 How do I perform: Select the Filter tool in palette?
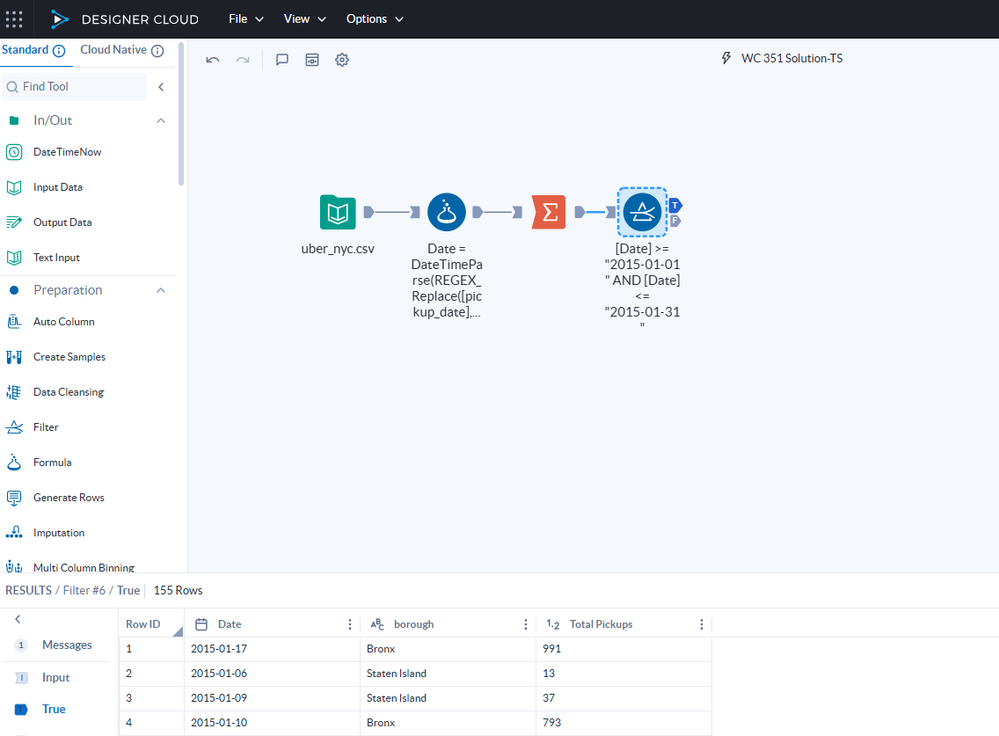[45, 427]
